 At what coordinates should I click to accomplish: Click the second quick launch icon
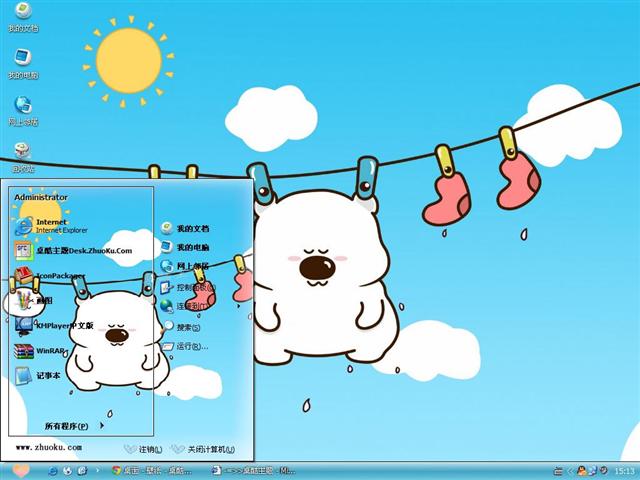pos(68,471)
